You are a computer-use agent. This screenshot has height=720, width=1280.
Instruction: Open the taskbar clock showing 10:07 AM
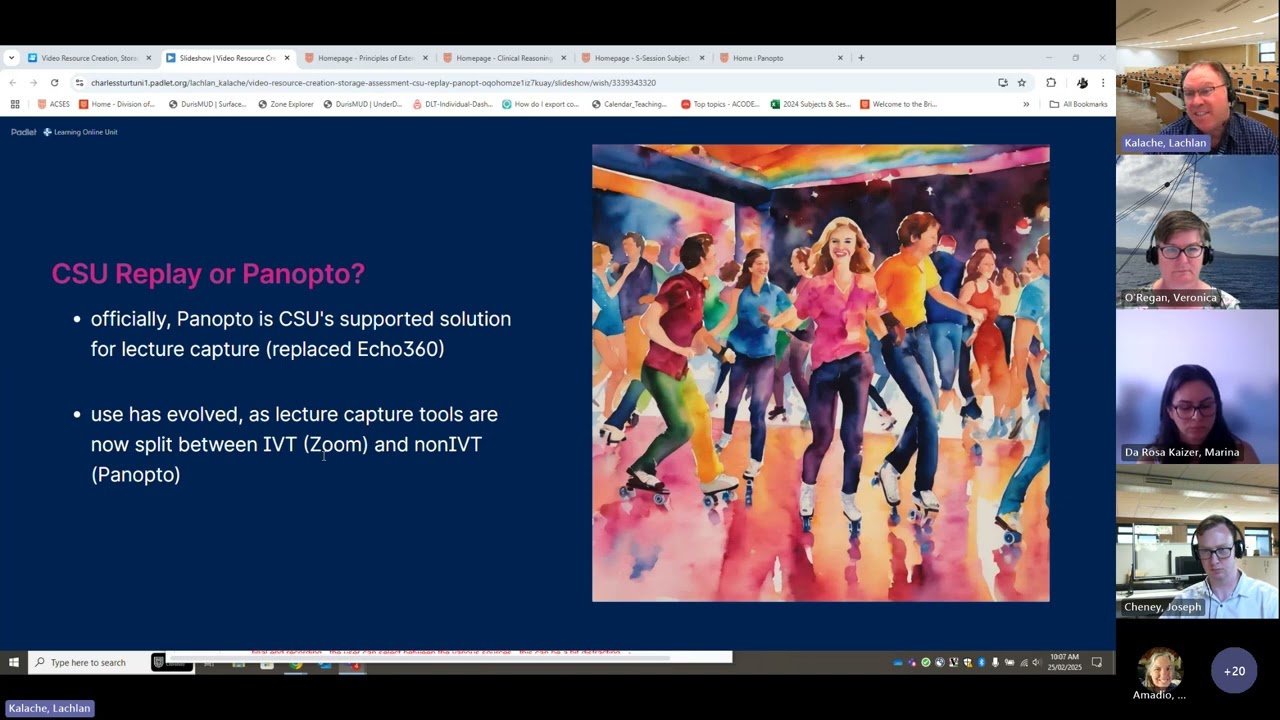coord(1064,662)
